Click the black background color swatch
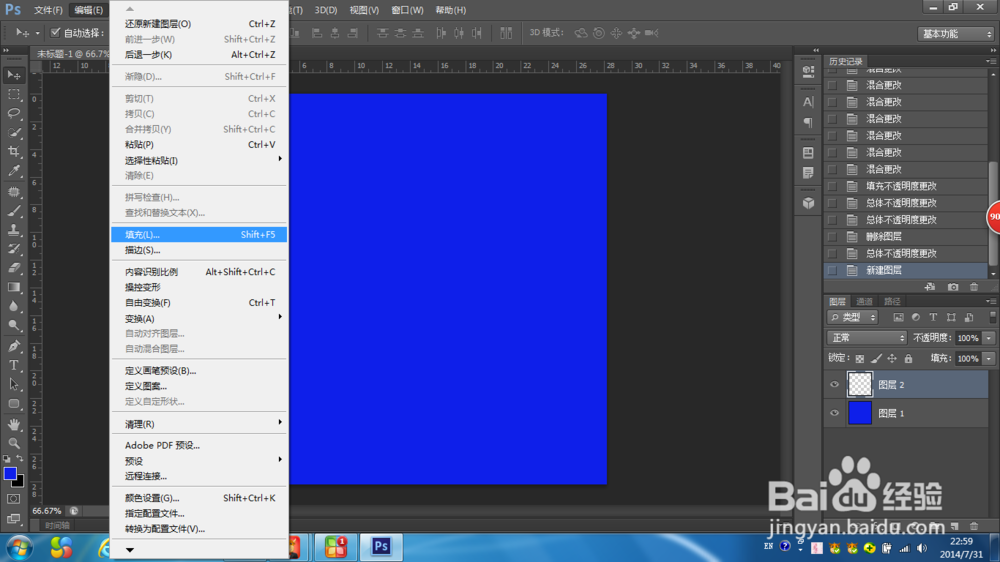This screenshot has height=562, width=1000. coord(20,482)
